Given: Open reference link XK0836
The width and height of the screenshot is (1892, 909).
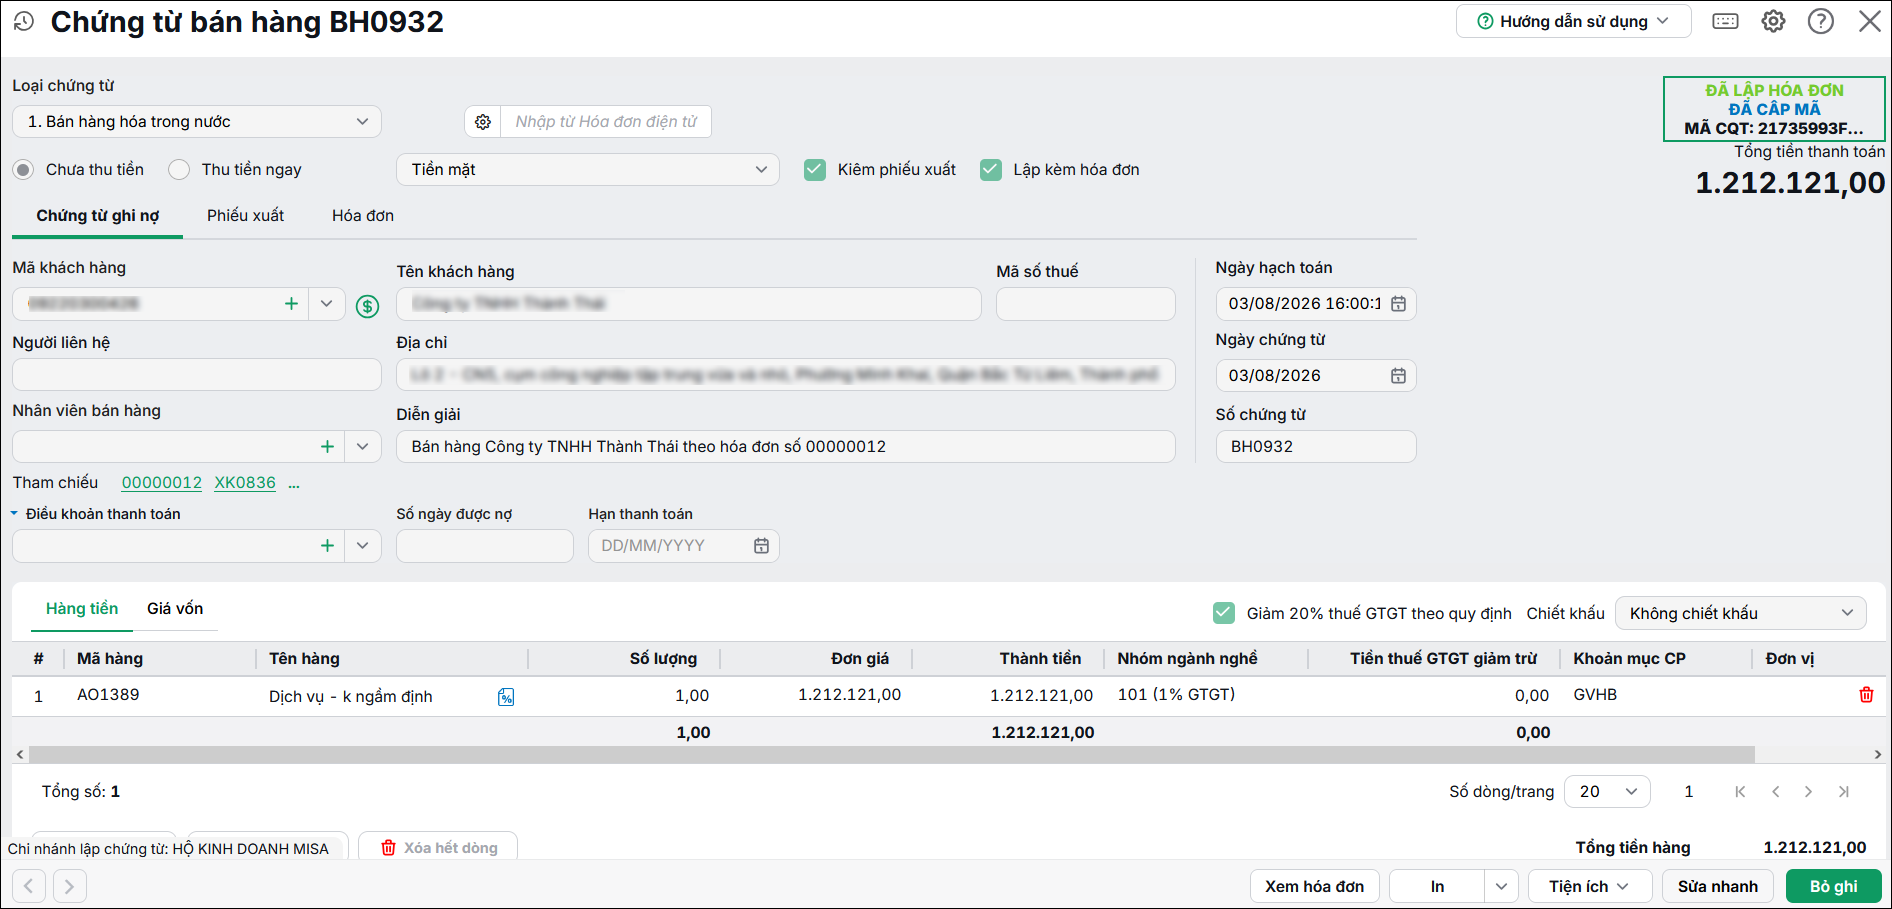Looking at the screenshot, I should (245, 483).
